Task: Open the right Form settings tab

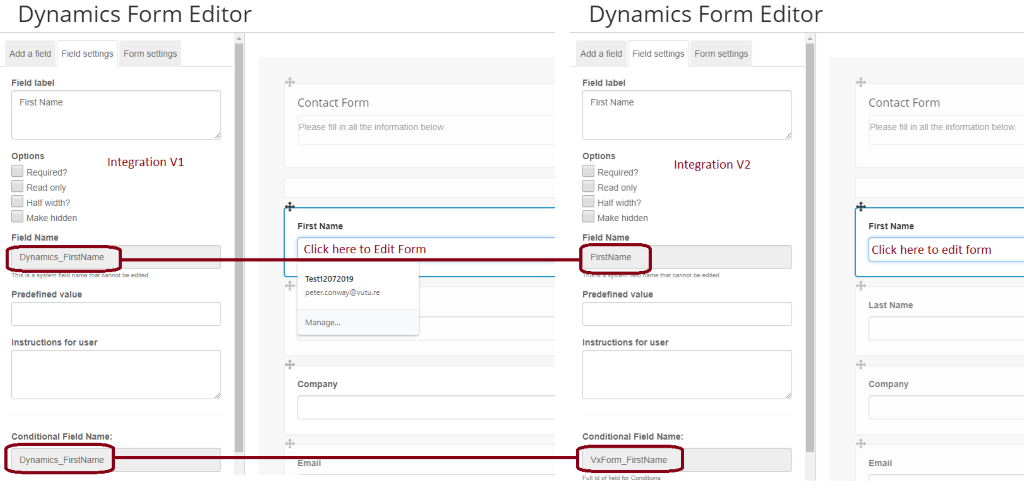Action: tap(721, 54)
